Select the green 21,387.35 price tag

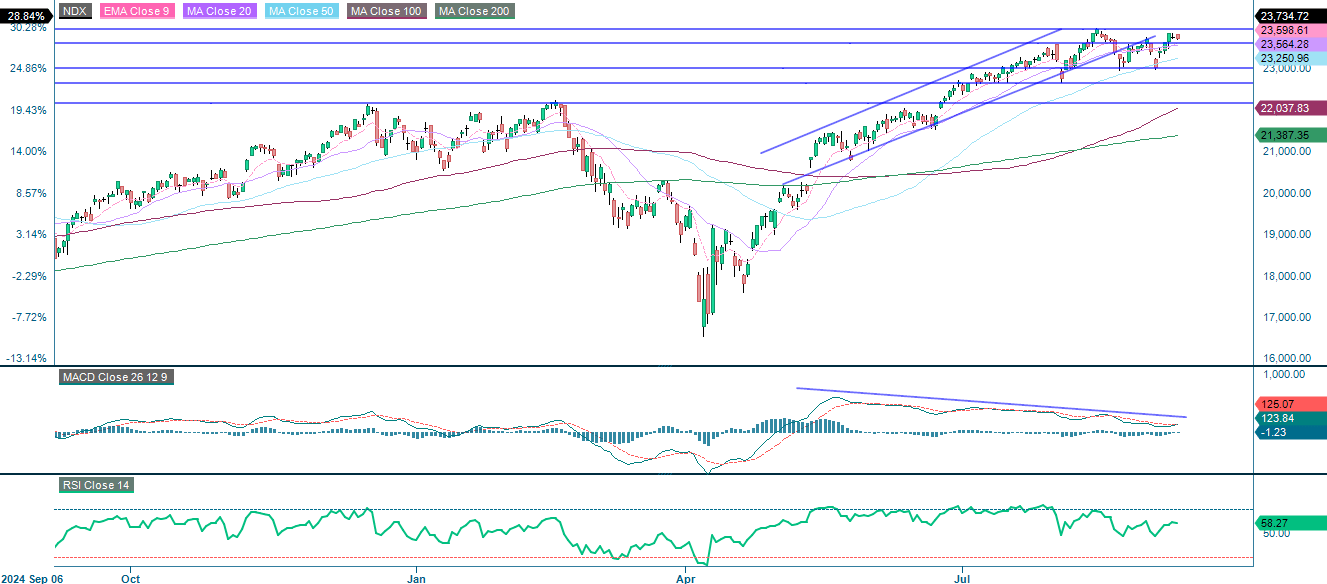(1287, 133)
